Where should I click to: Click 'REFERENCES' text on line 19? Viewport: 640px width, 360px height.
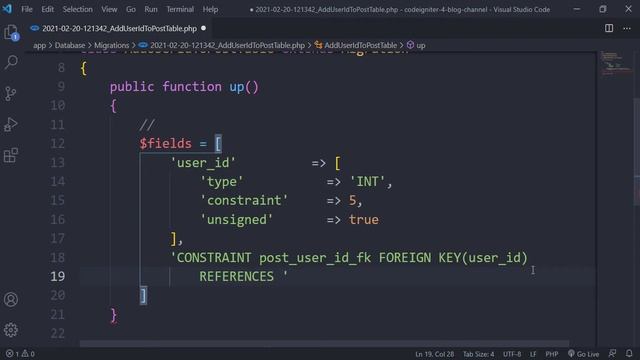pos(236,276)
